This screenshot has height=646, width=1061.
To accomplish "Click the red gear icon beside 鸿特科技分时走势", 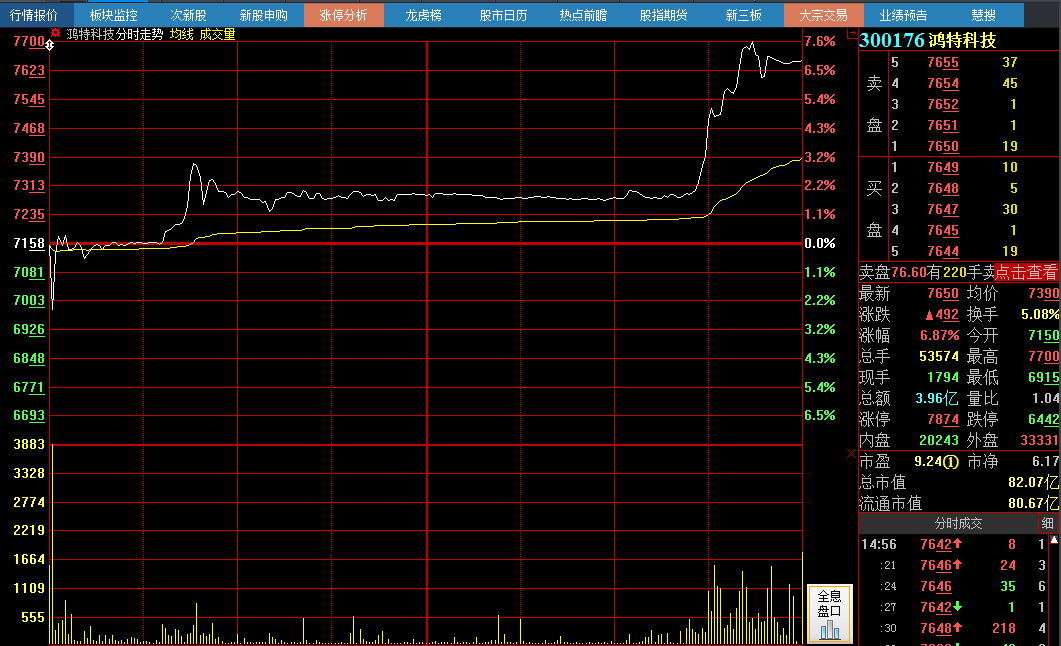I will point(55,33).
